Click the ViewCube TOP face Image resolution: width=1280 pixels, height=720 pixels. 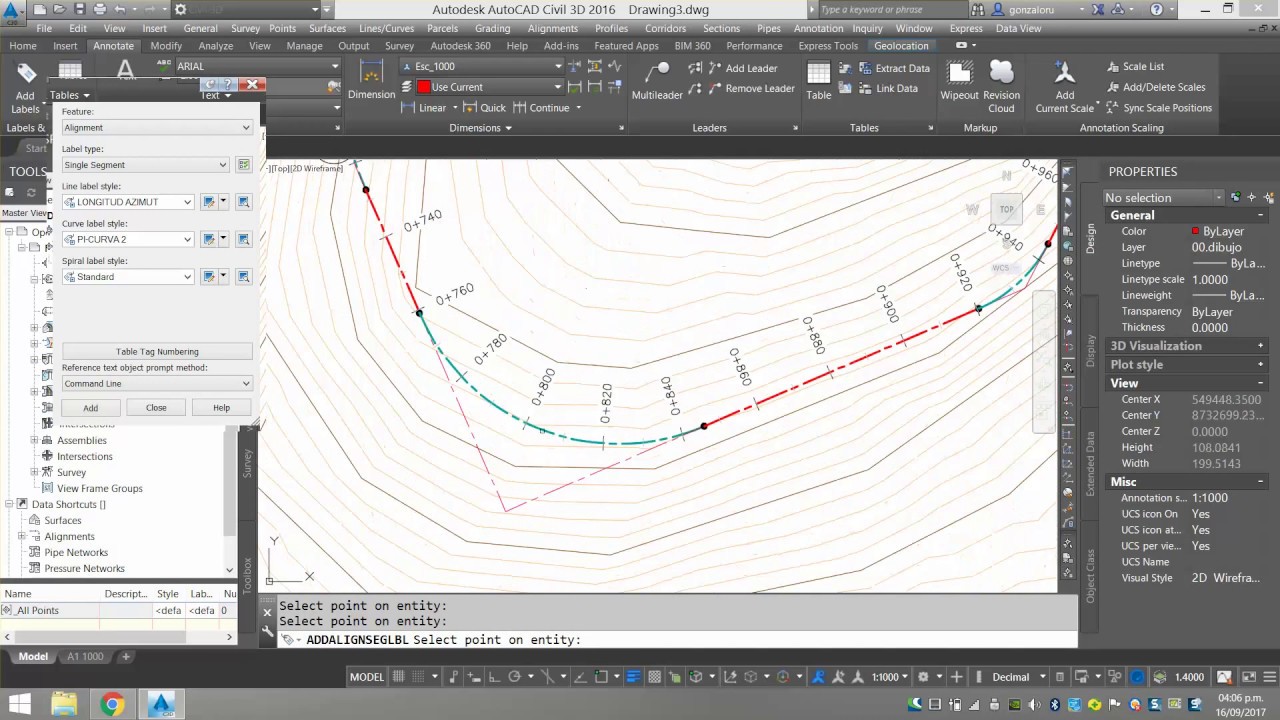point(1007,209)
